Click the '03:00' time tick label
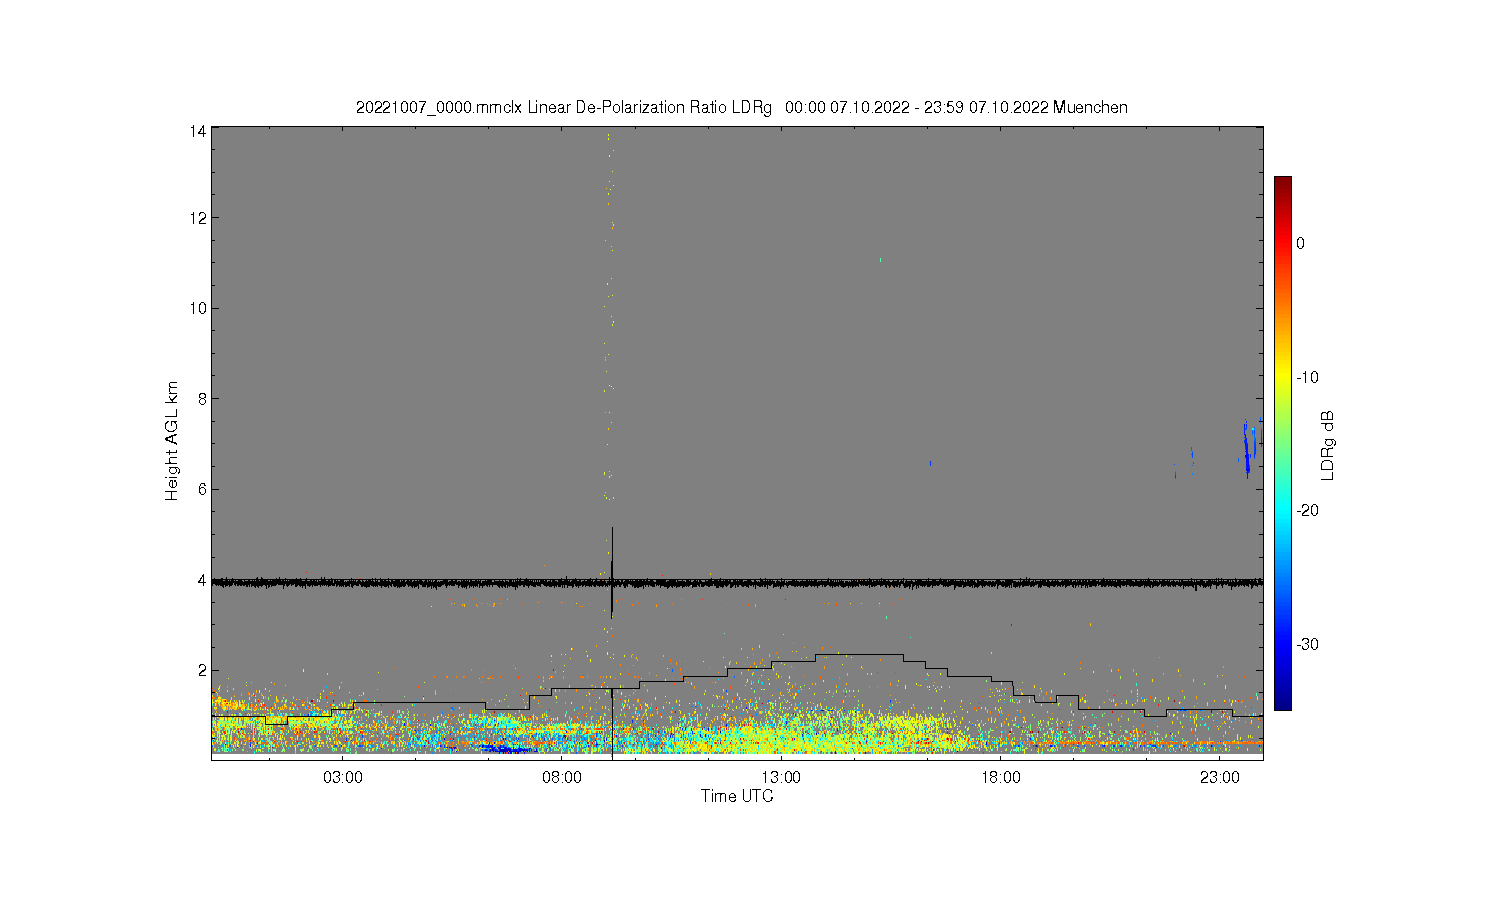 click(x=343, y=777)
